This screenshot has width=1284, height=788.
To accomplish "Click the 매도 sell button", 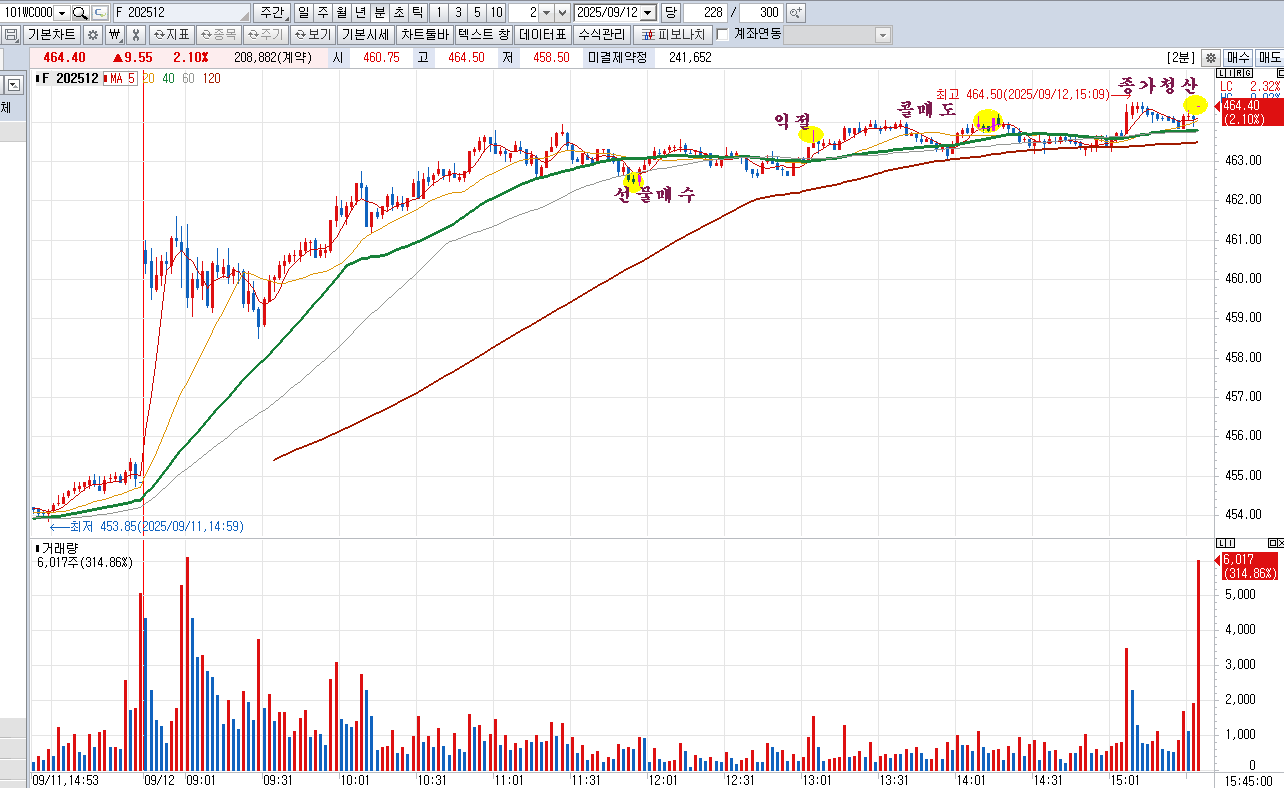I will pos(1269,57).
